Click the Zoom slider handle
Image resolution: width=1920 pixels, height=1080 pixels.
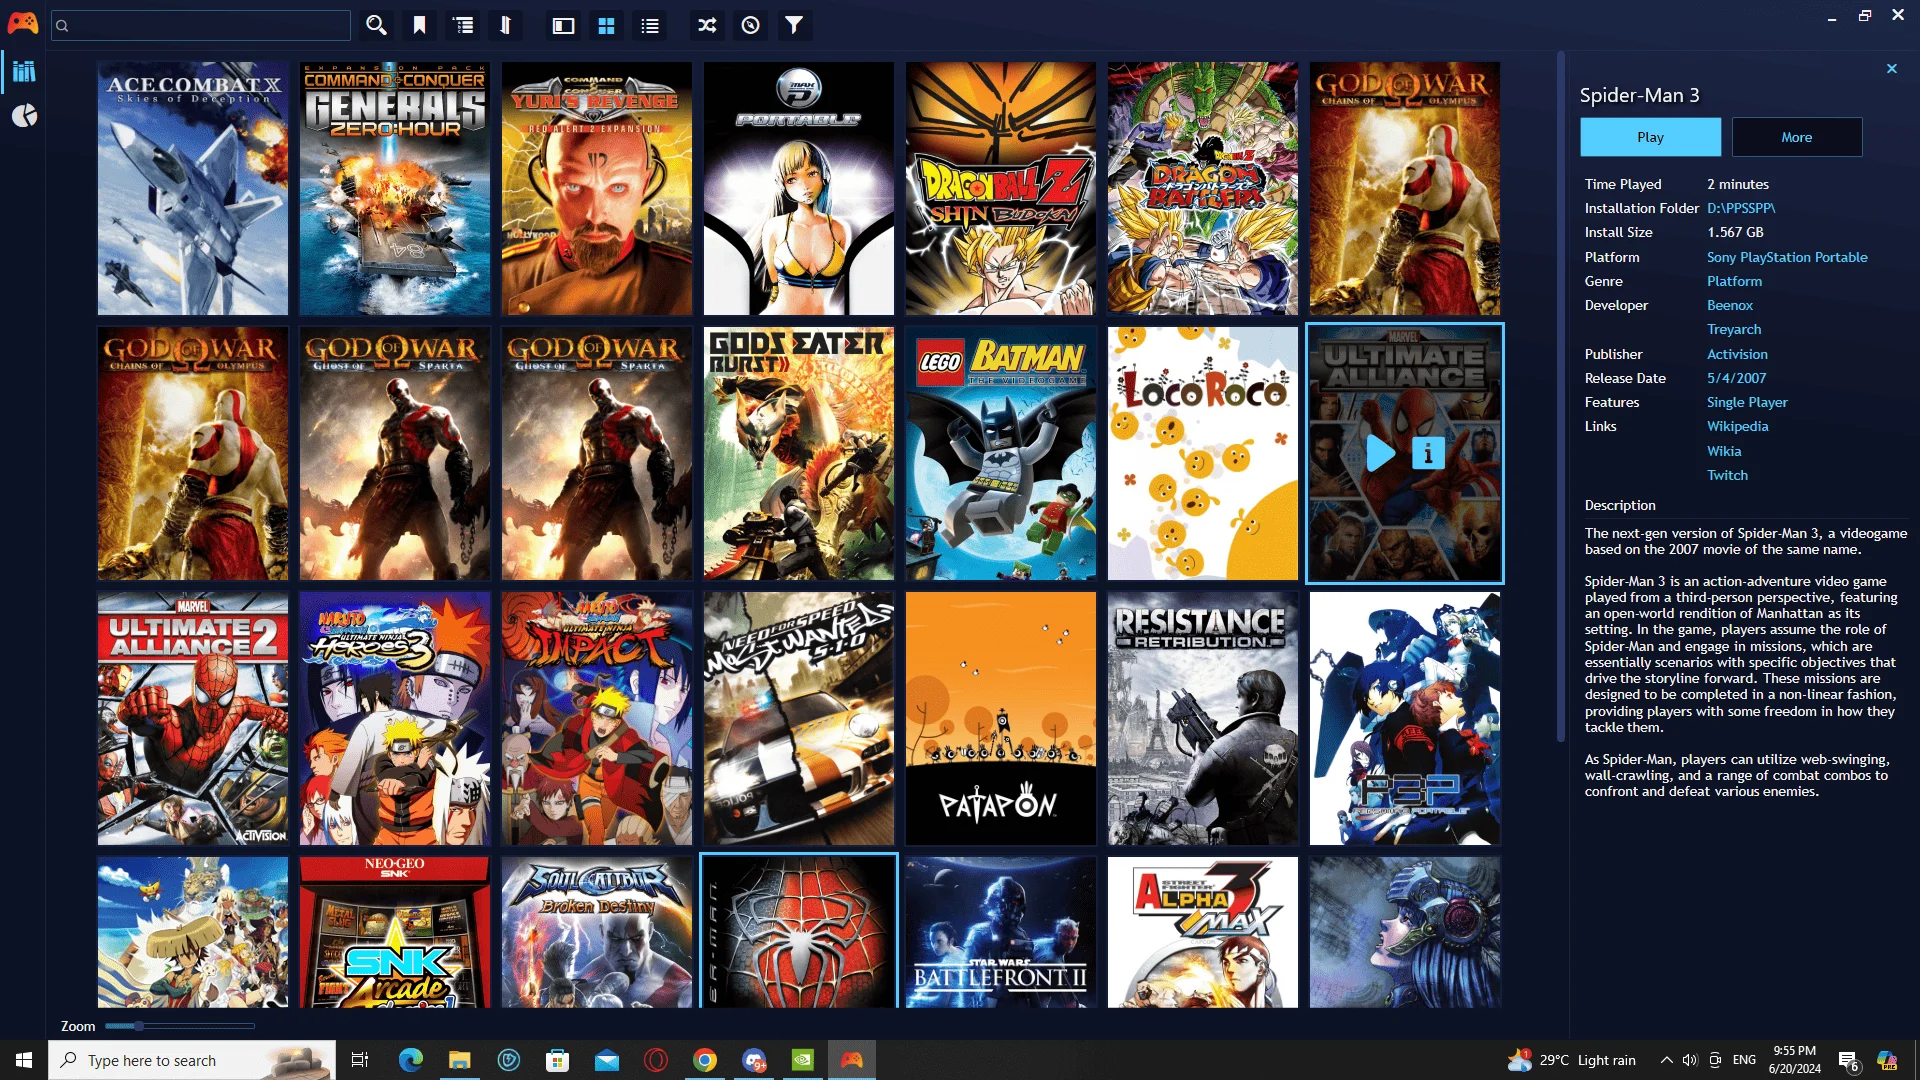139,1026
